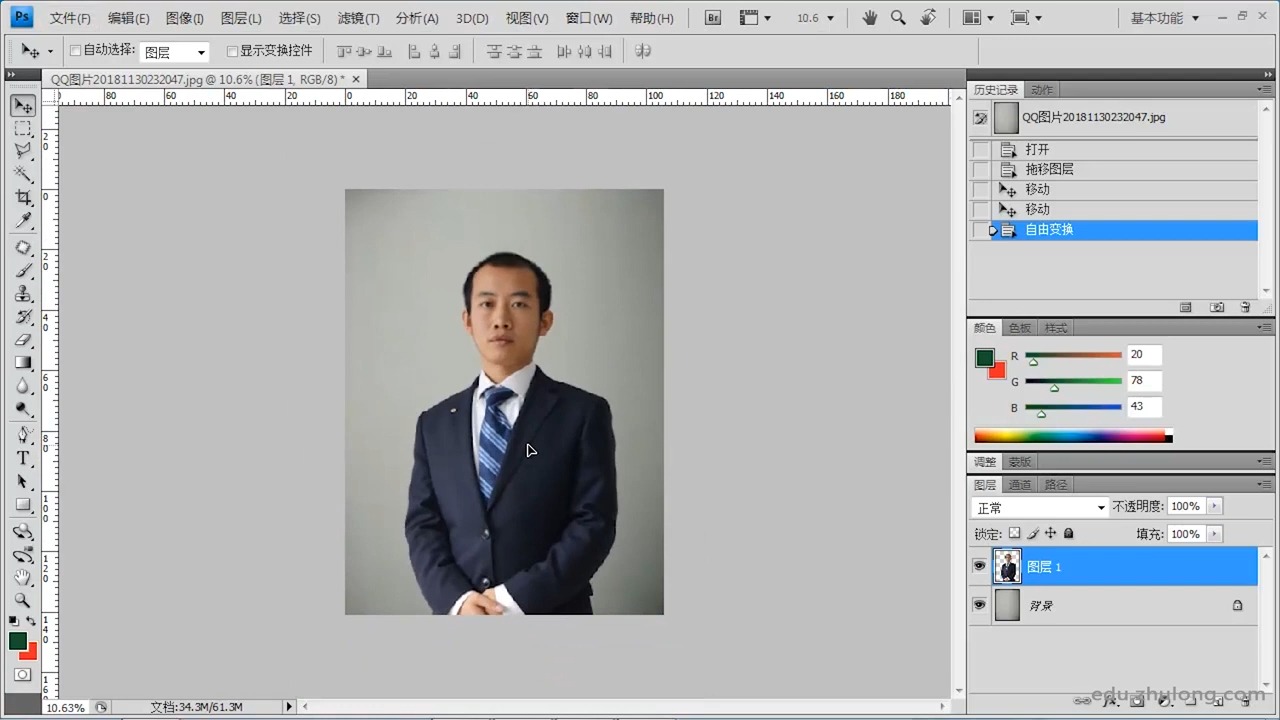The image size is (1280, 720).
Task: Toggle lock all icon
Action: [1068, 534]
